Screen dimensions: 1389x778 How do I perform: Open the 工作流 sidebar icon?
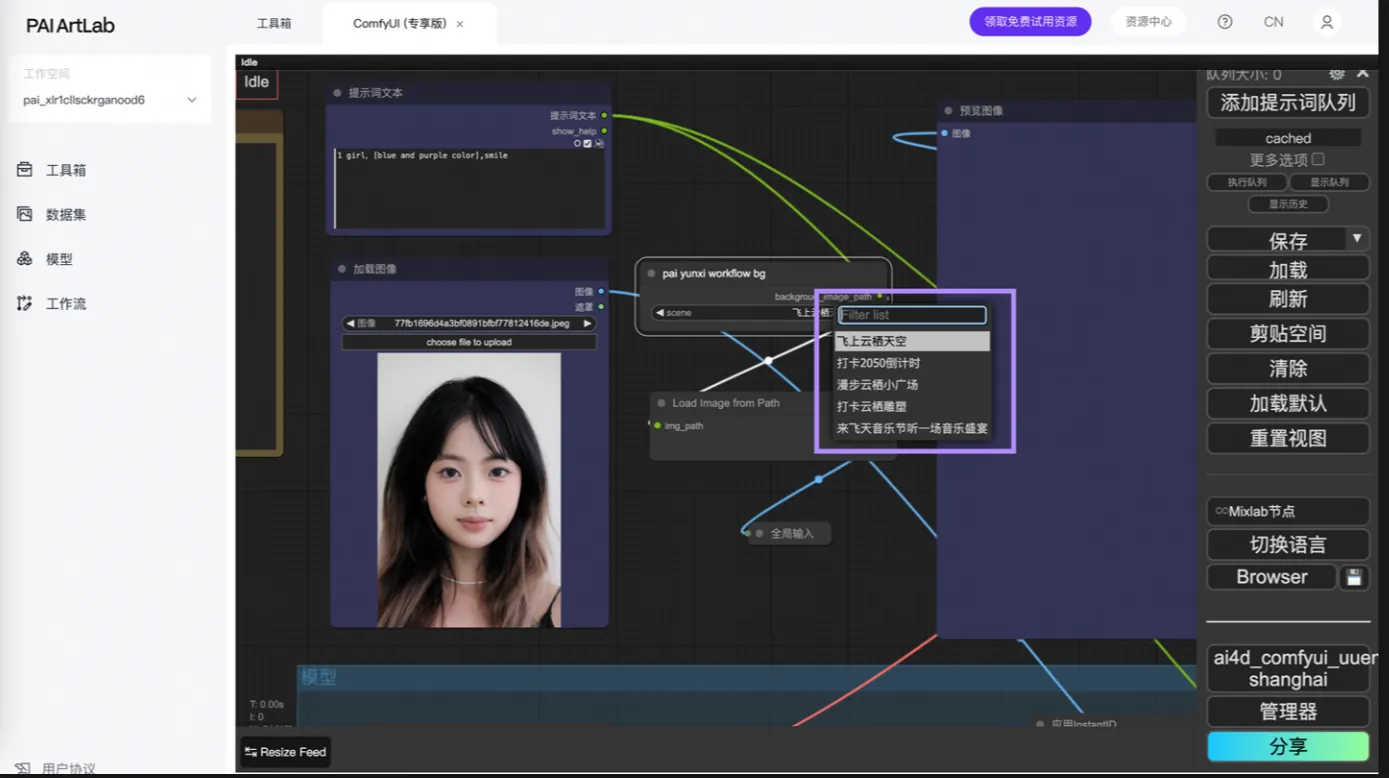tap(24, 303)
